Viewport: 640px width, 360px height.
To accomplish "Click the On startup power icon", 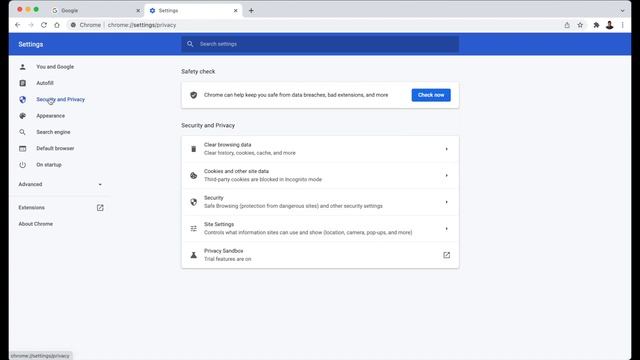I will 22,164.
